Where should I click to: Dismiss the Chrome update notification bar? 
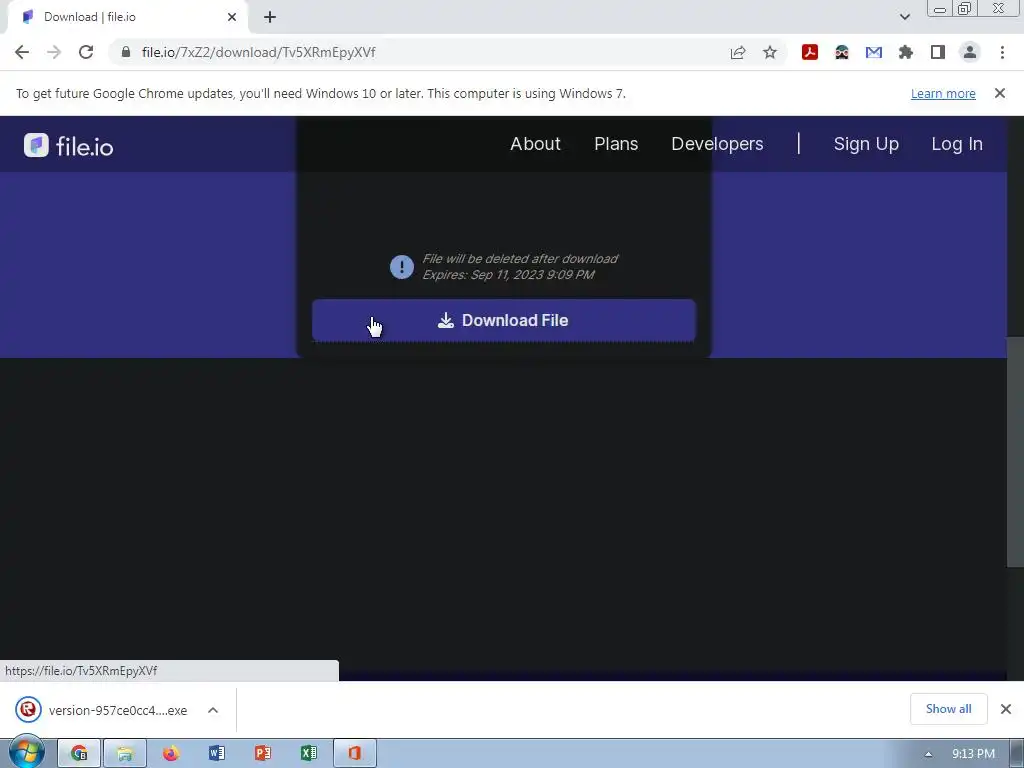[999, 93]
